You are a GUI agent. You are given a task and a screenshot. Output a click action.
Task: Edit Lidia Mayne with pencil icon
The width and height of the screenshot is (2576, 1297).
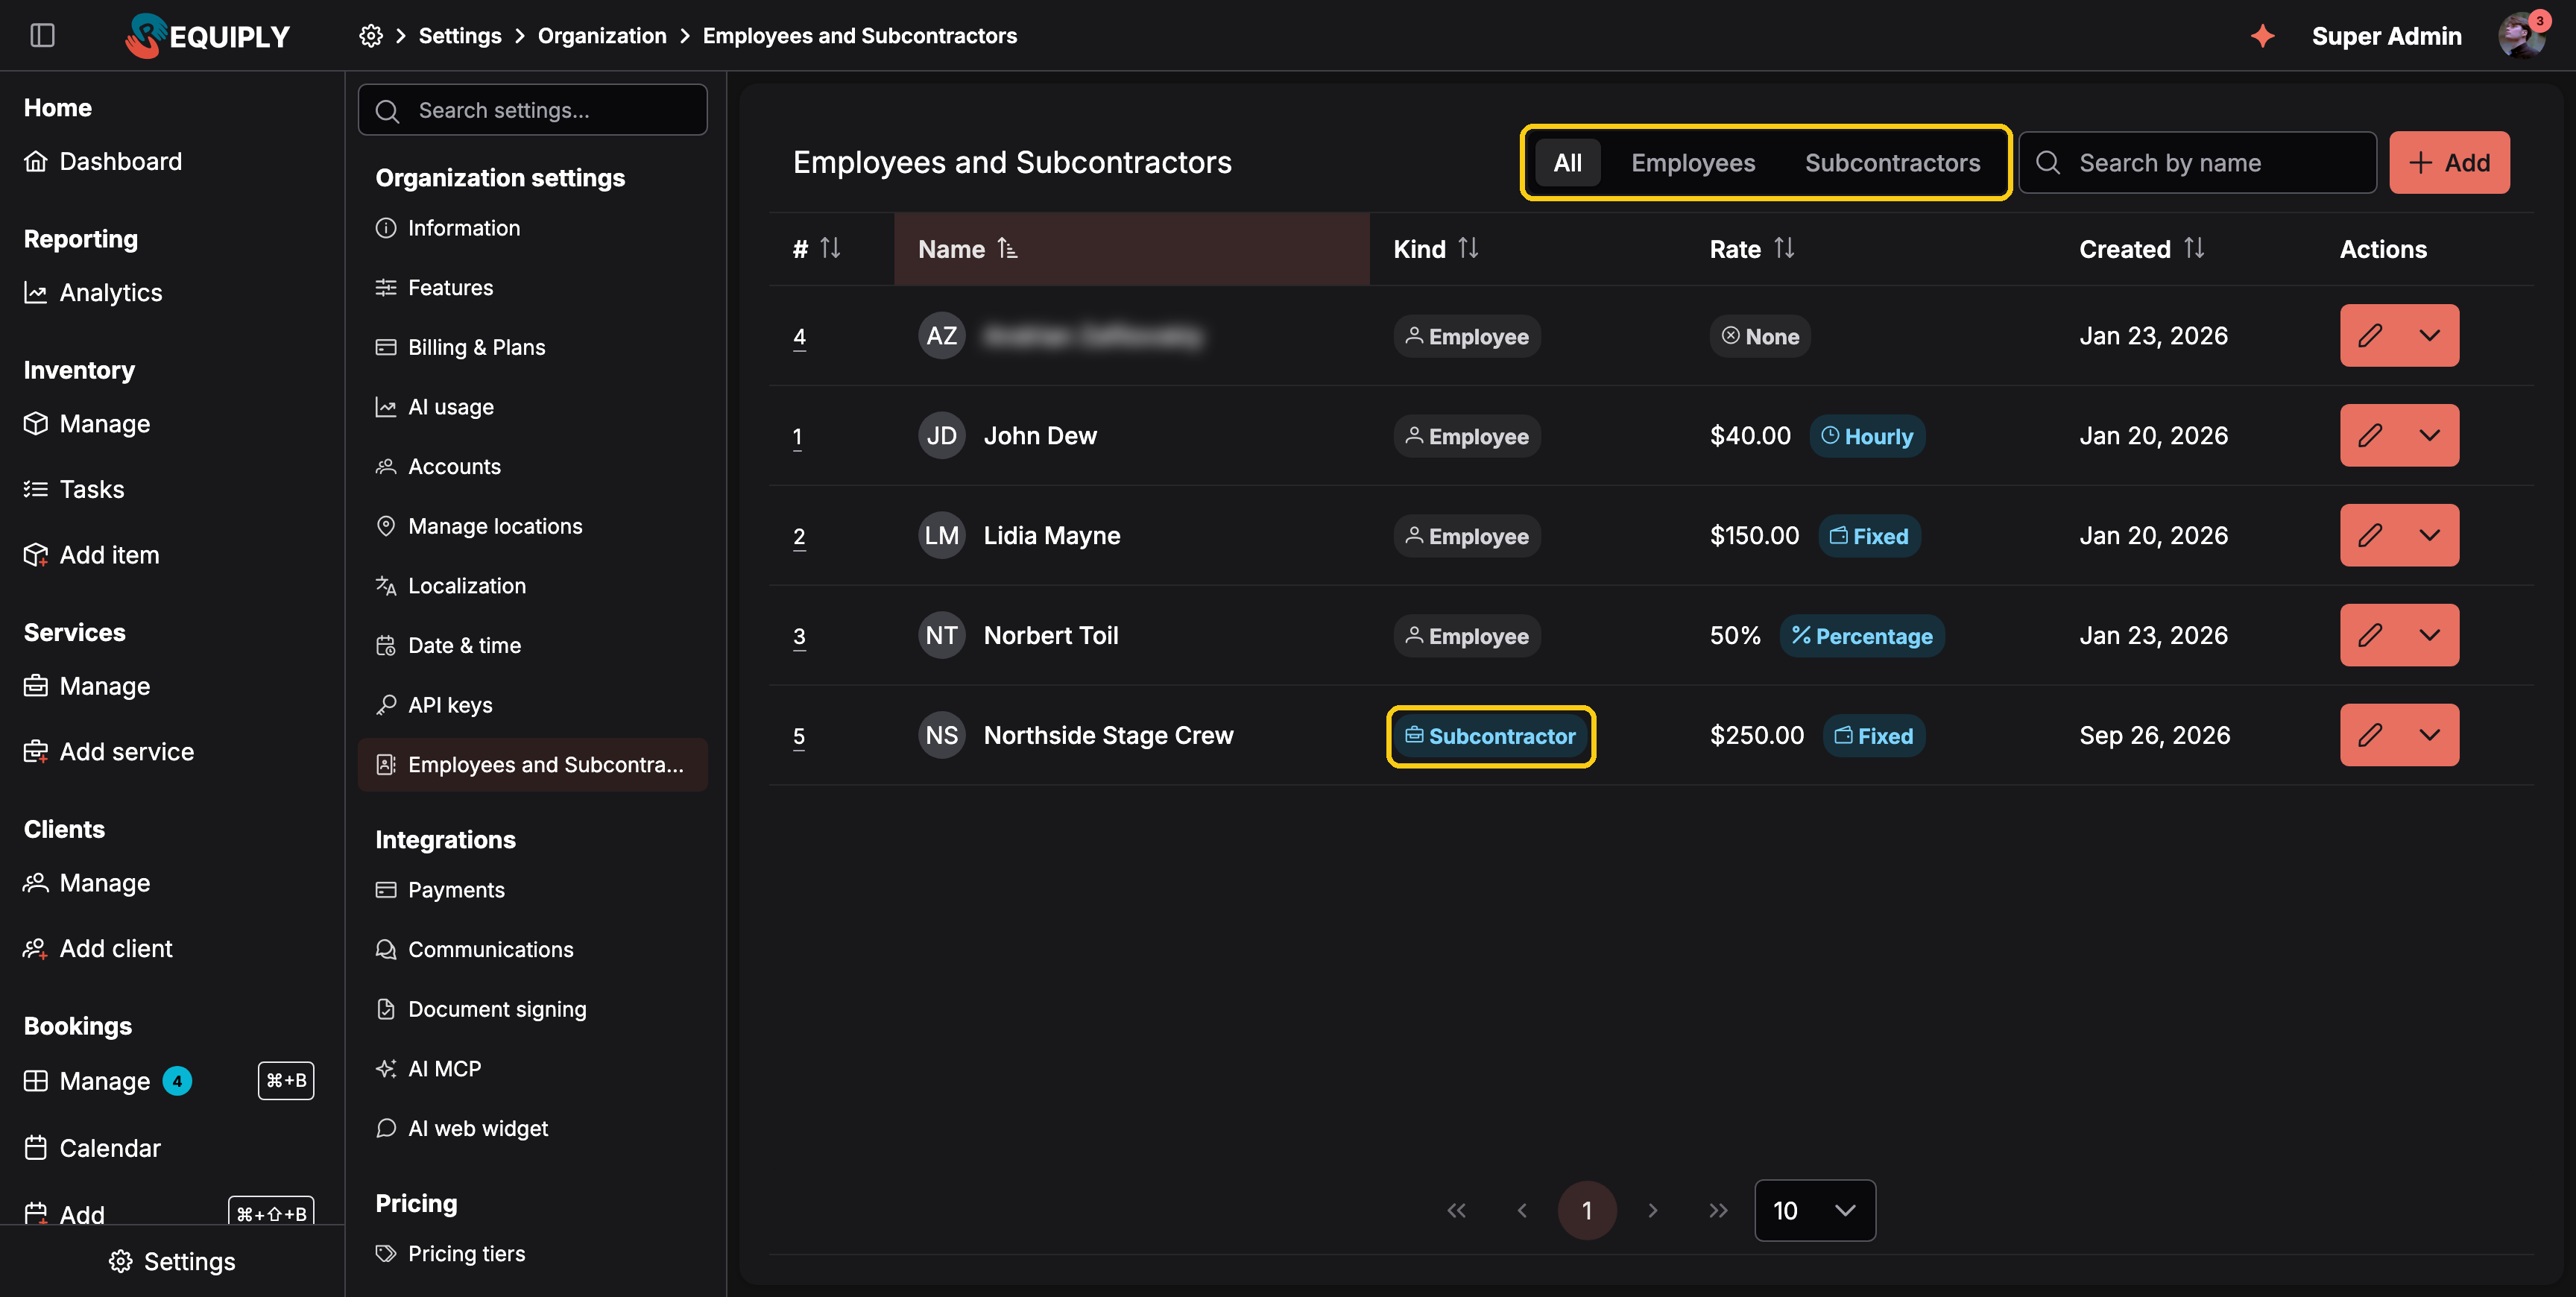point(2370,535)
